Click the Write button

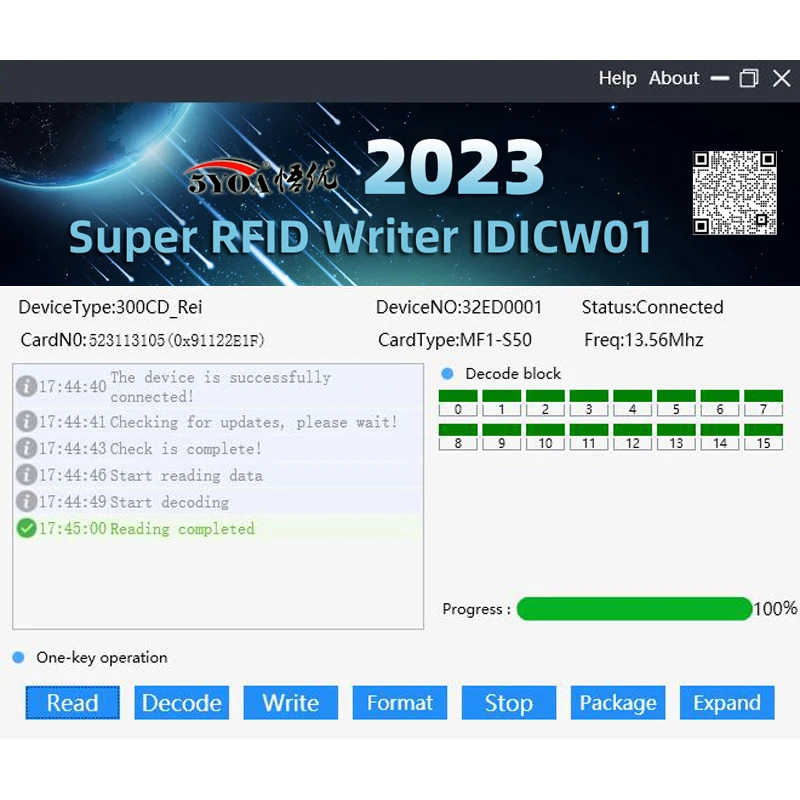(290, 703)
